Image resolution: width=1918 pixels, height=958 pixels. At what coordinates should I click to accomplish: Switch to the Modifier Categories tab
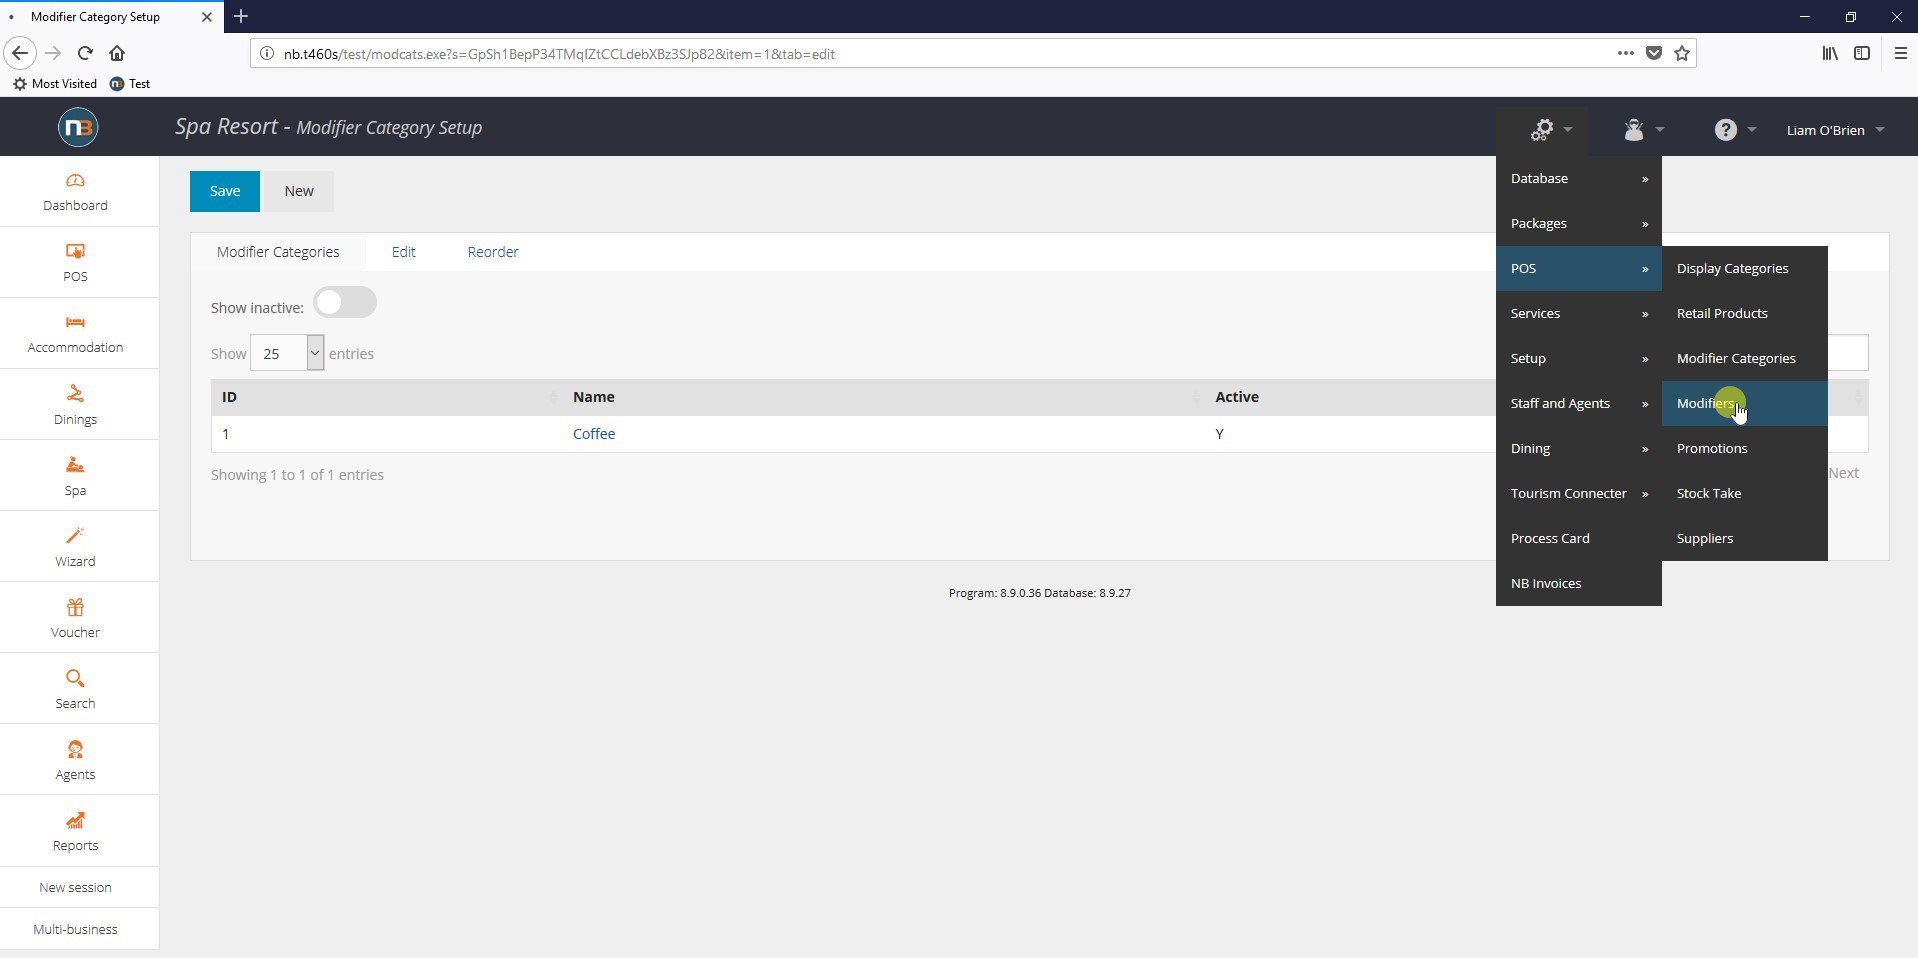click(x=278, y=252)
